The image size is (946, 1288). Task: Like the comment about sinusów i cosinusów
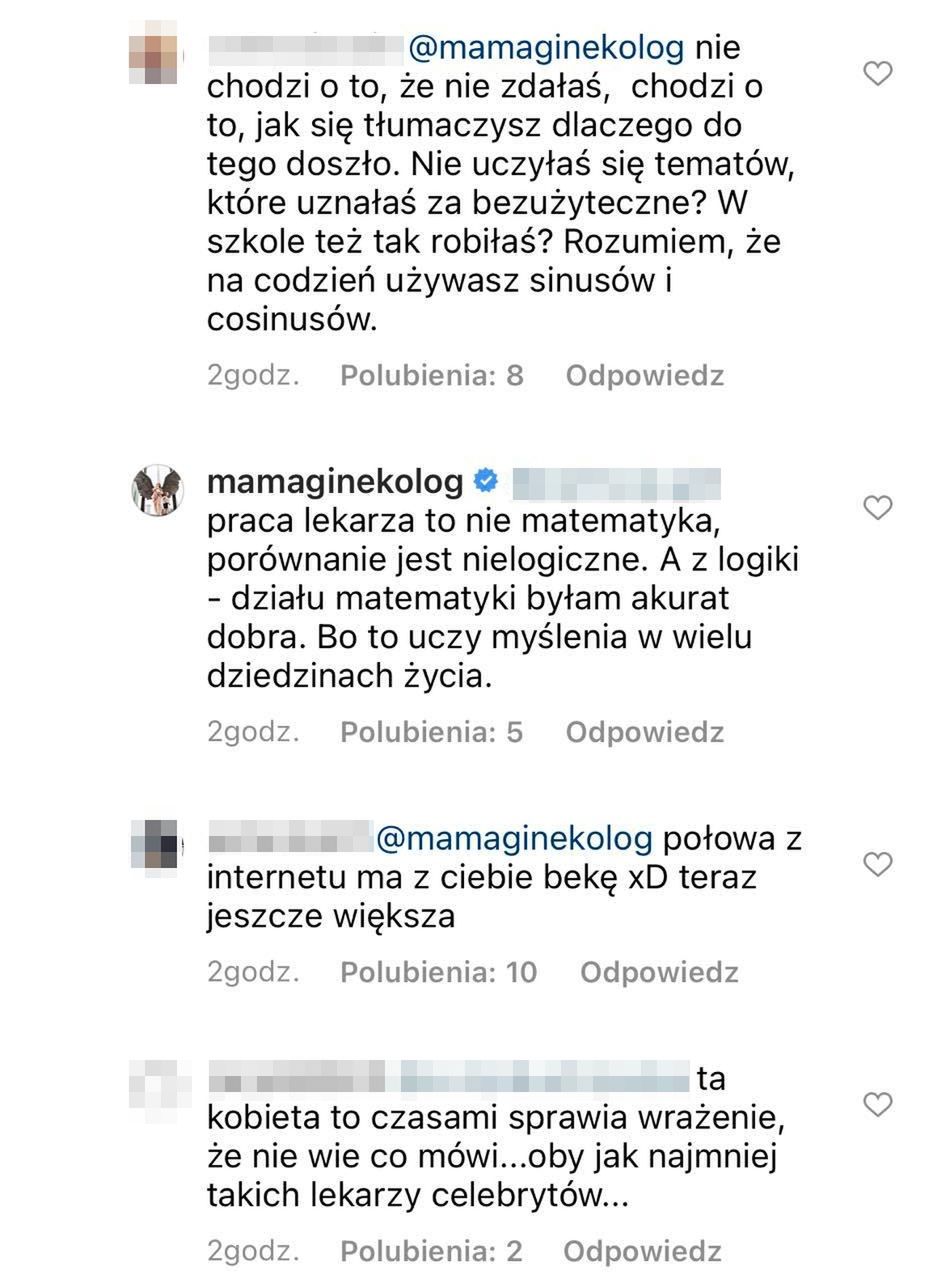[877, 73]
